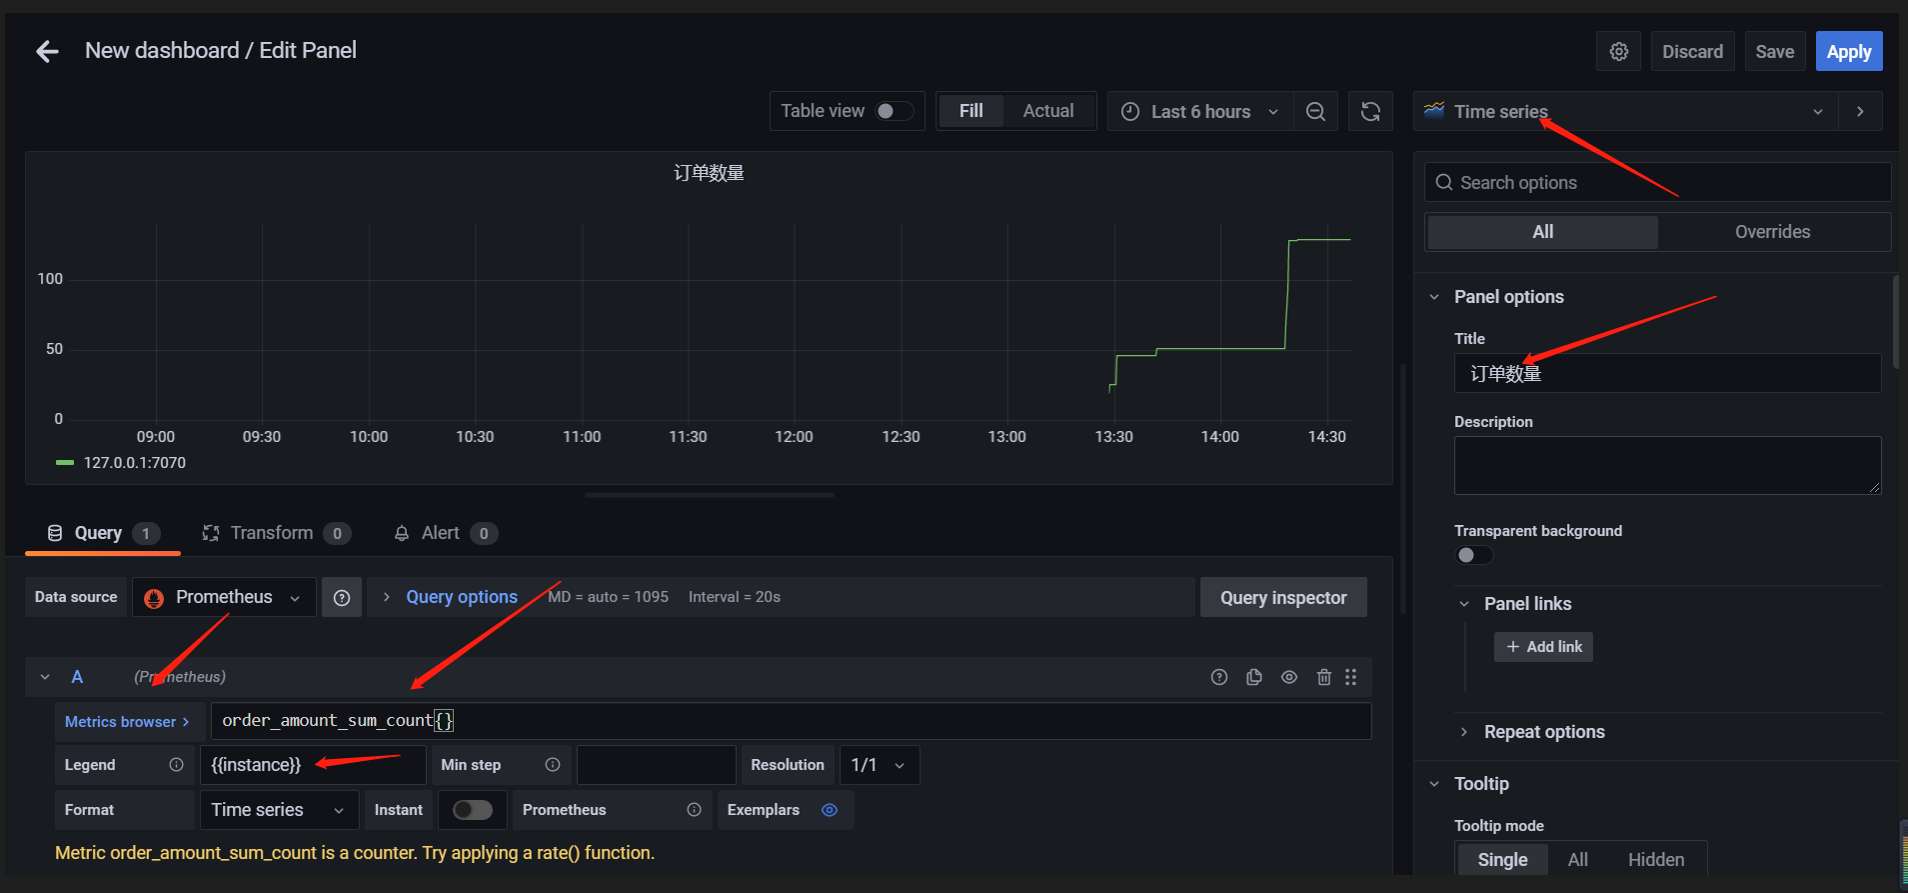This screenshot has width=1908, height=893.
Task: Click the search icon in Search options
Action: coord(1444,182)
